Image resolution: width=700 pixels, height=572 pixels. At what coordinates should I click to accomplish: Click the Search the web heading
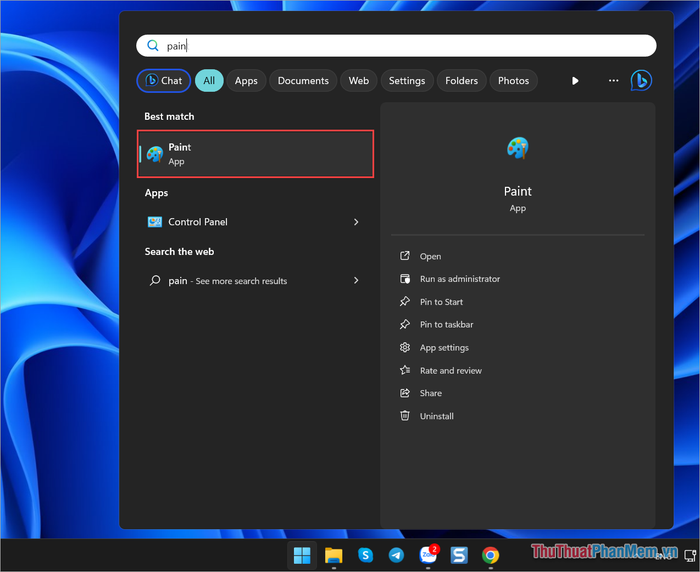pos(179,252)
